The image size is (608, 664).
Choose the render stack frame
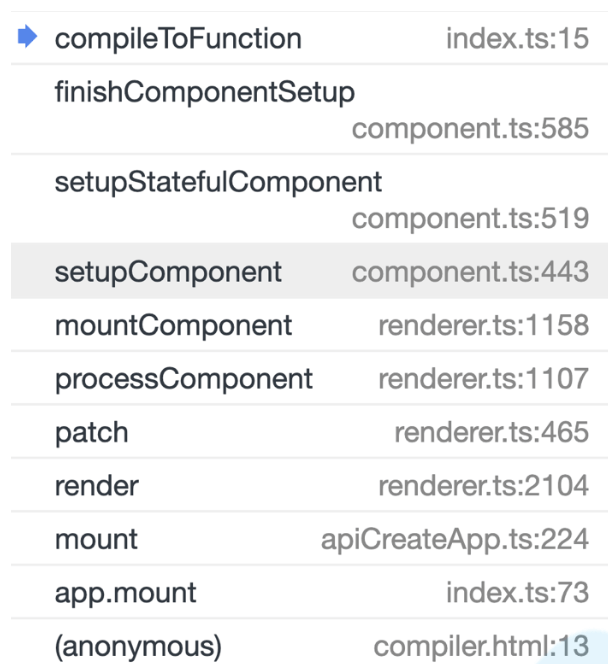(x=97, y=487)
